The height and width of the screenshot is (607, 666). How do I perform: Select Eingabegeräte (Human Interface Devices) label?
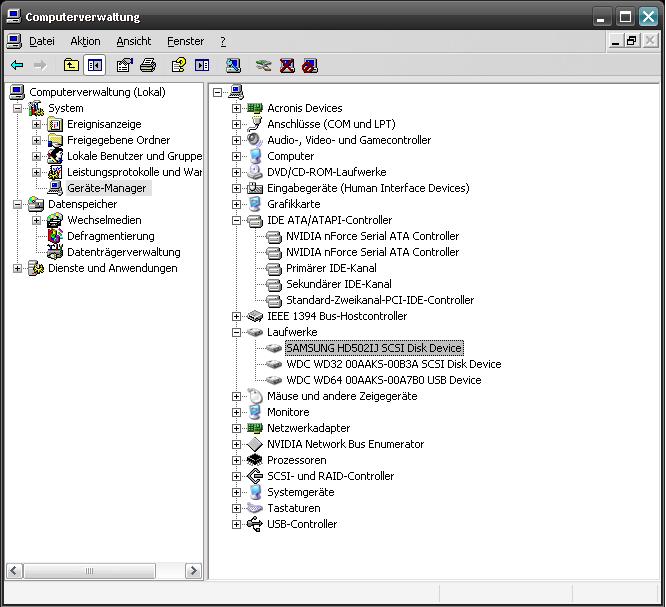pyautogui.click(x=368, y=188)
